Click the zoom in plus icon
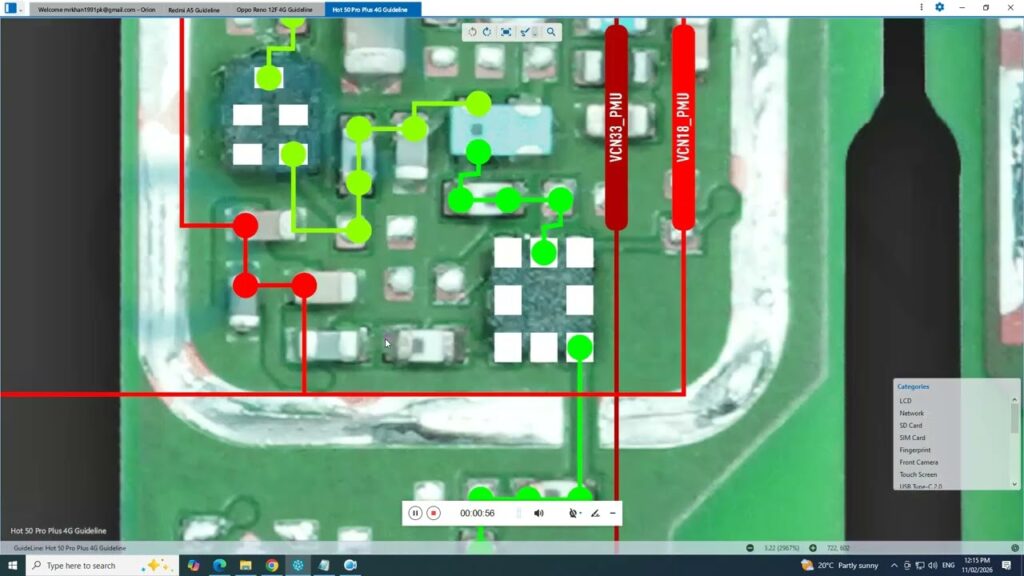This screenshot has width=1024, height=576. tap(812, 548)
